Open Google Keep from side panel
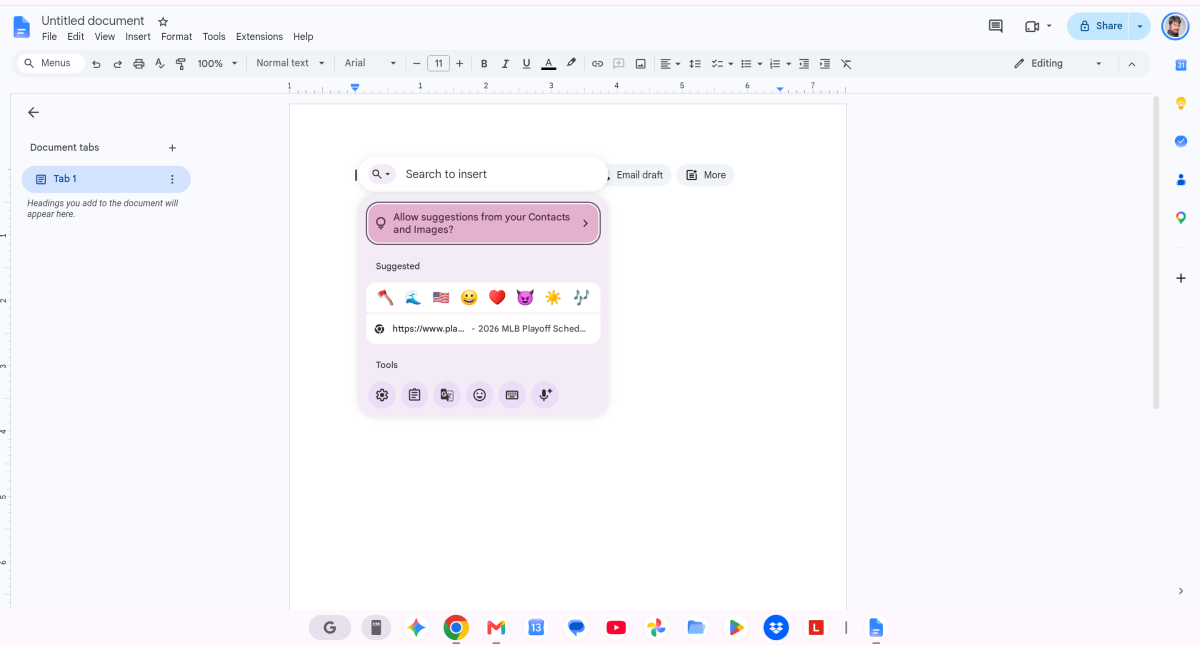The image size is (1200, 645). pyautogui.click(x=1181, y=103)
